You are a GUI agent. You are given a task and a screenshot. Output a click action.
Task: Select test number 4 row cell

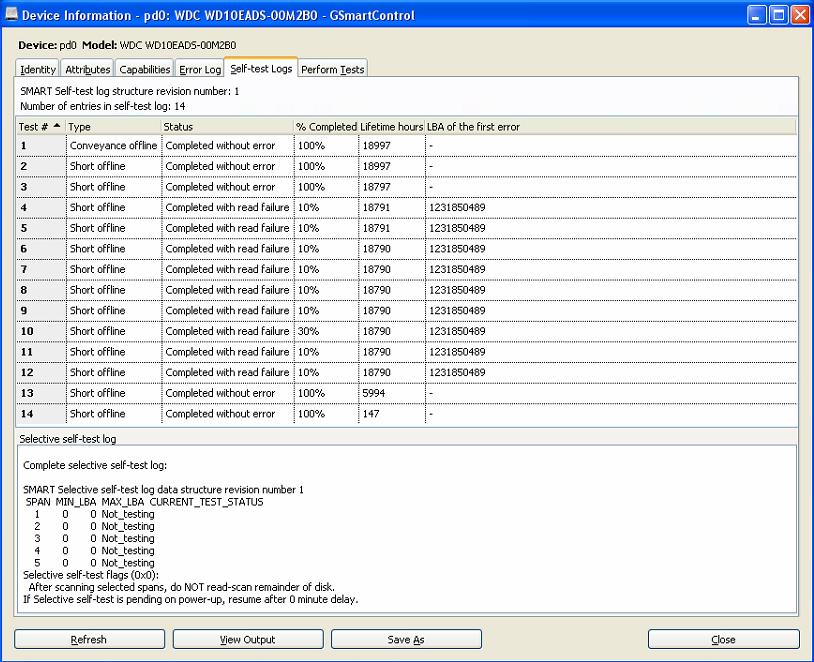[x=41, y=207]
